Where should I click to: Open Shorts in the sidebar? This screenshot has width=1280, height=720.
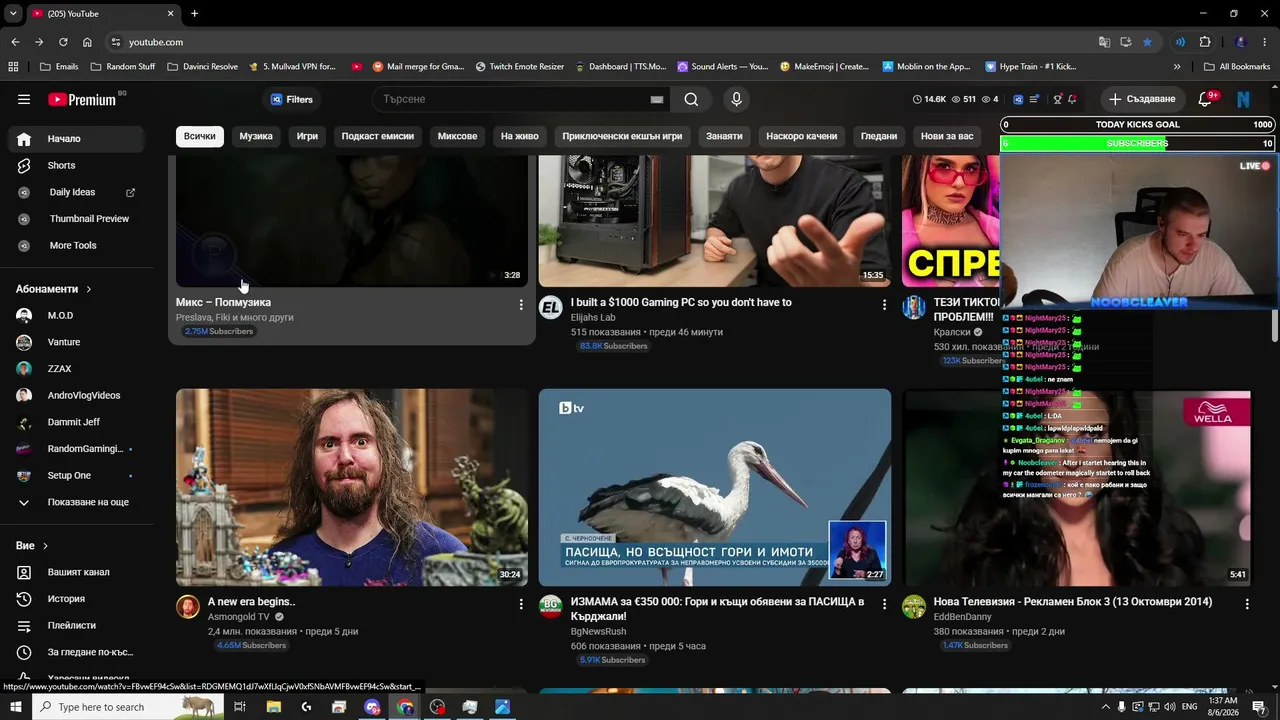pyautogui.click(x=78, y=165)
